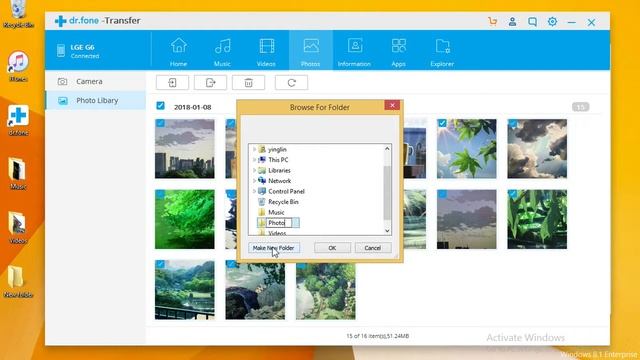The image size is (640, 360).
Task: Select the Videos folder in the tree
Action: pos(277,233)
